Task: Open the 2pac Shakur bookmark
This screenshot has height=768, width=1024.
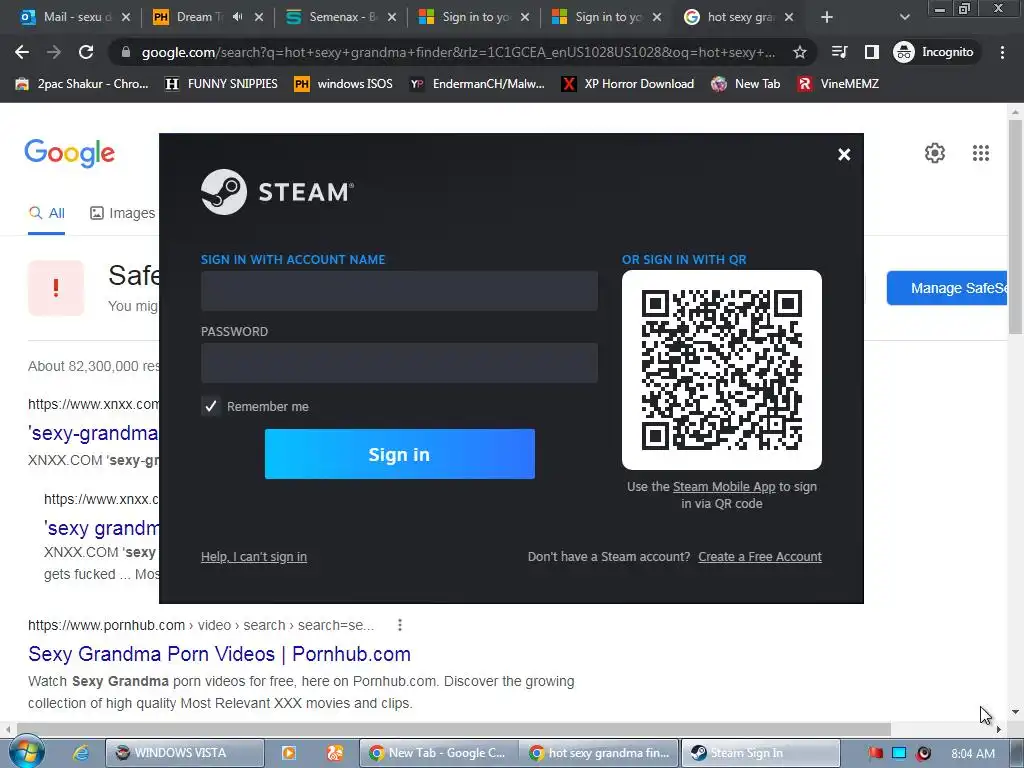Action: [x=82, y=84]
